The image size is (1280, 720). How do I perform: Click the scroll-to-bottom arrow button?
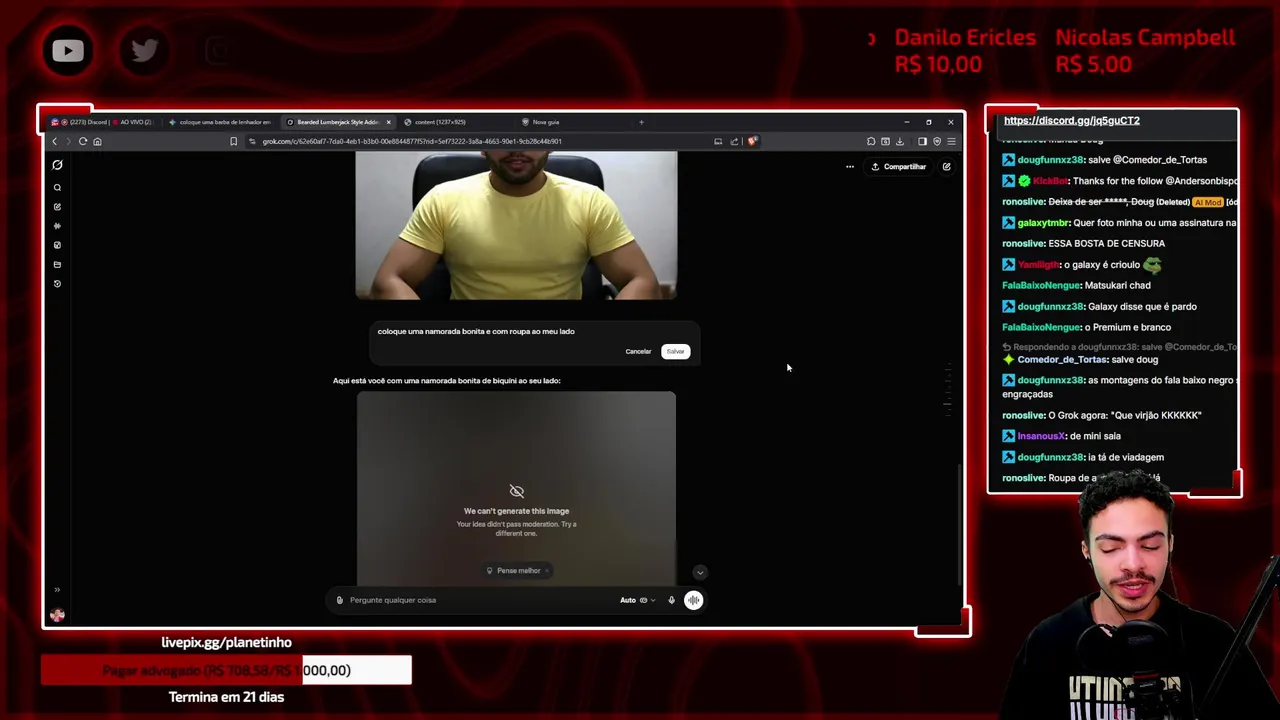[x=700, y=572]
